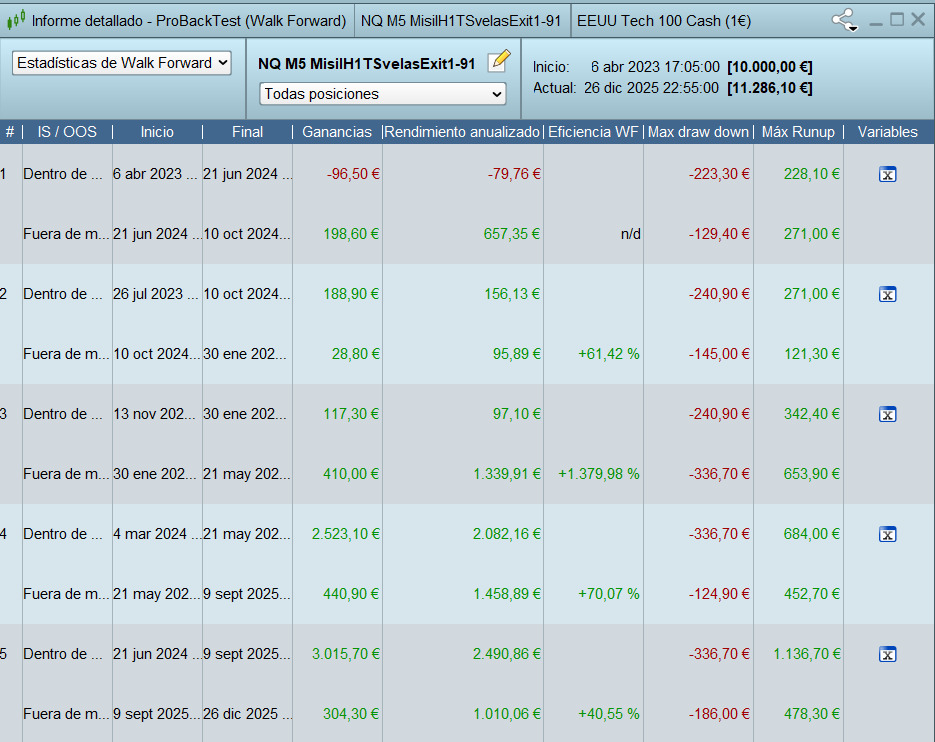Click the n/d efficiency cell
The image size is (935, 742).
pos(630,234)
